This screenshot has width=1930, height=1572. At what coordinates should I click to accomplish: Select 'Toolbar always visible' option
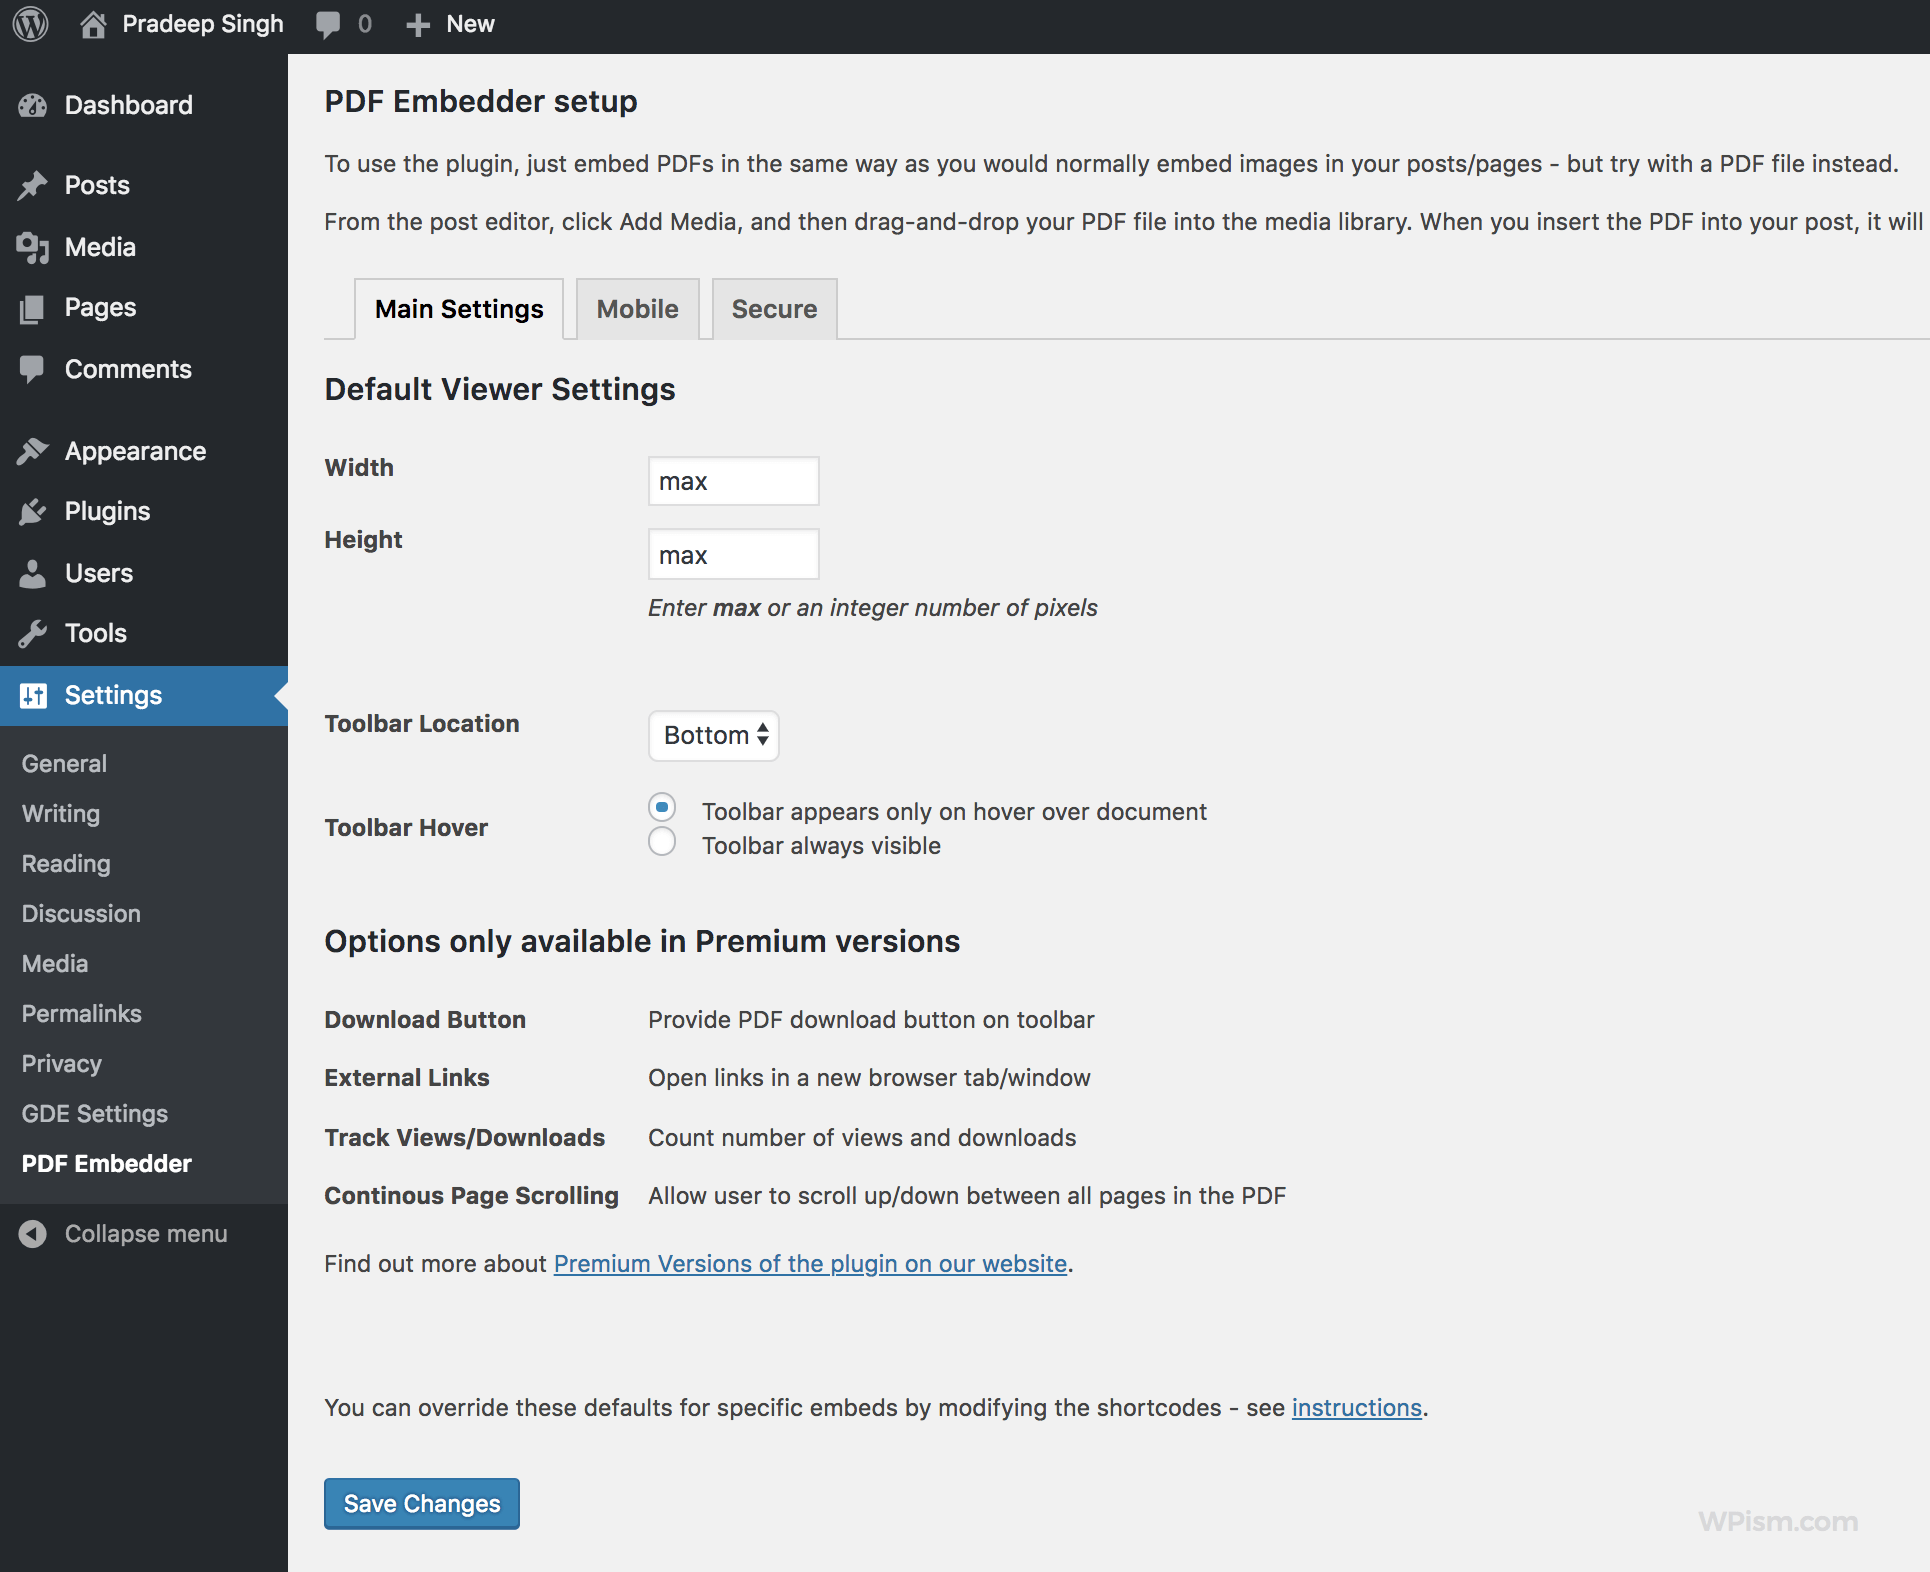661,842
